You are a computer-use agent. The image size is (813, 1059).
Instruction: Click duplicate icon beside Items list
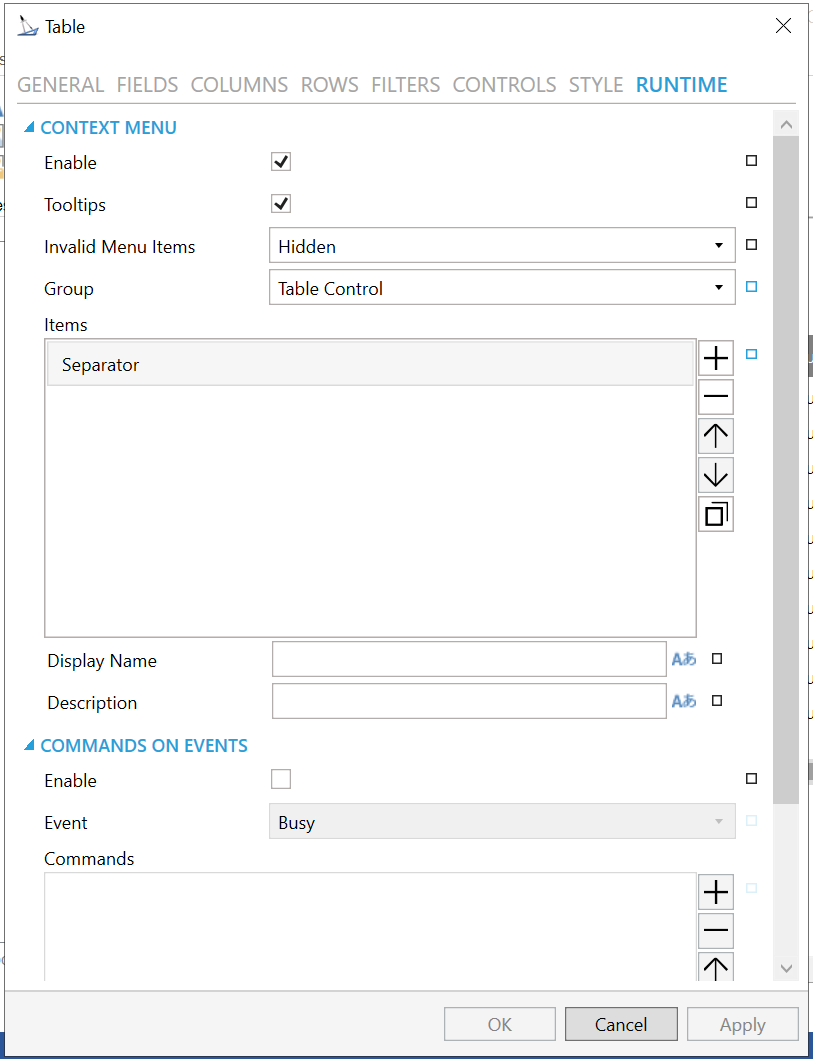pyautogui.click(x=715, y=514)
